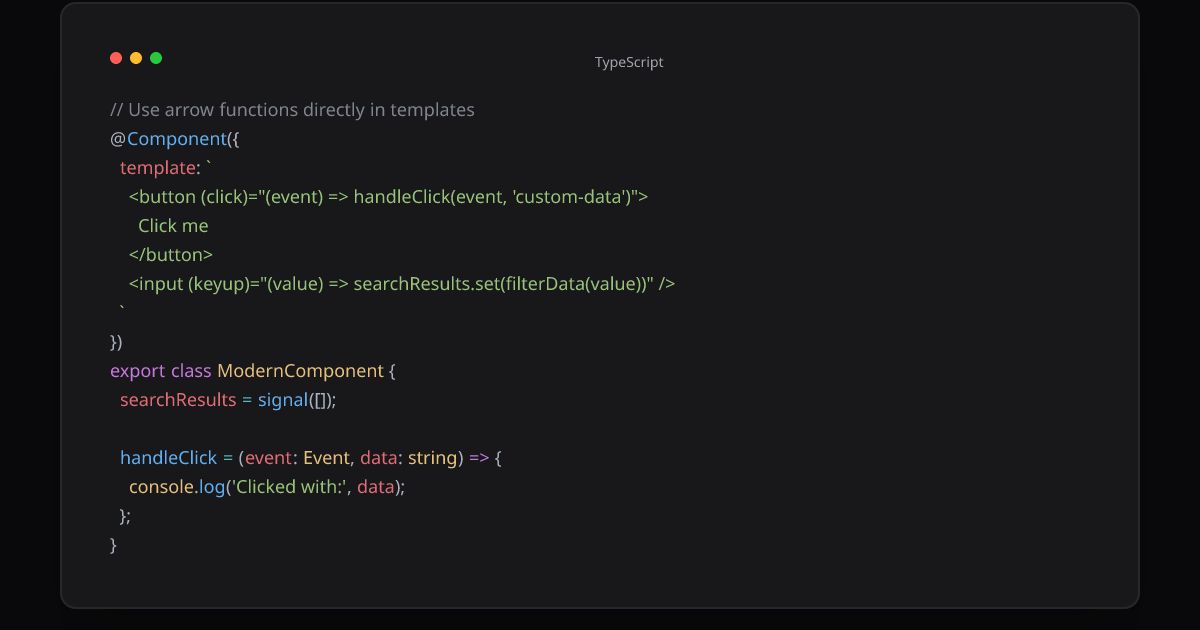The image size is (1200, 630).
Task: Click the console.log 'Clicked with:' line
Action: click(x=267, y=487)
